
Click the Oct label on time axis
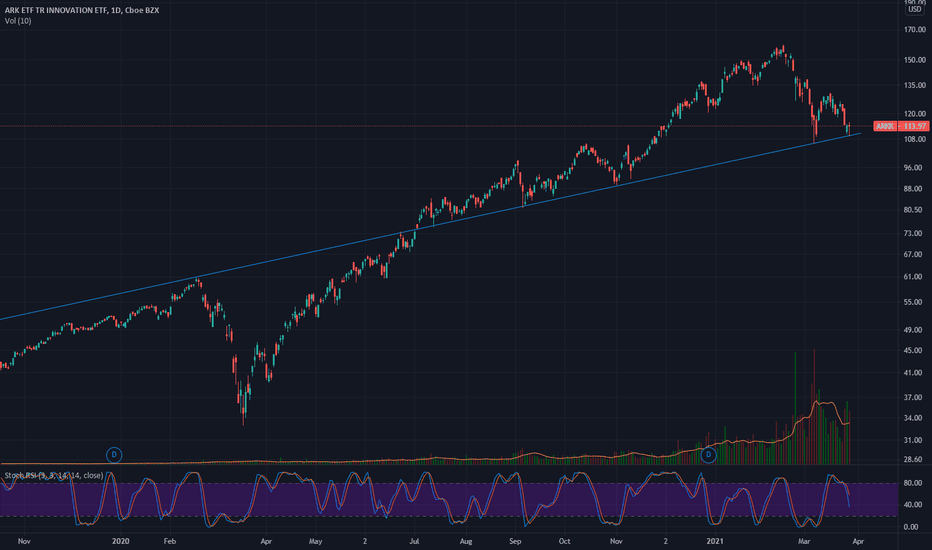pyautogui.click(x=565, y=541)
